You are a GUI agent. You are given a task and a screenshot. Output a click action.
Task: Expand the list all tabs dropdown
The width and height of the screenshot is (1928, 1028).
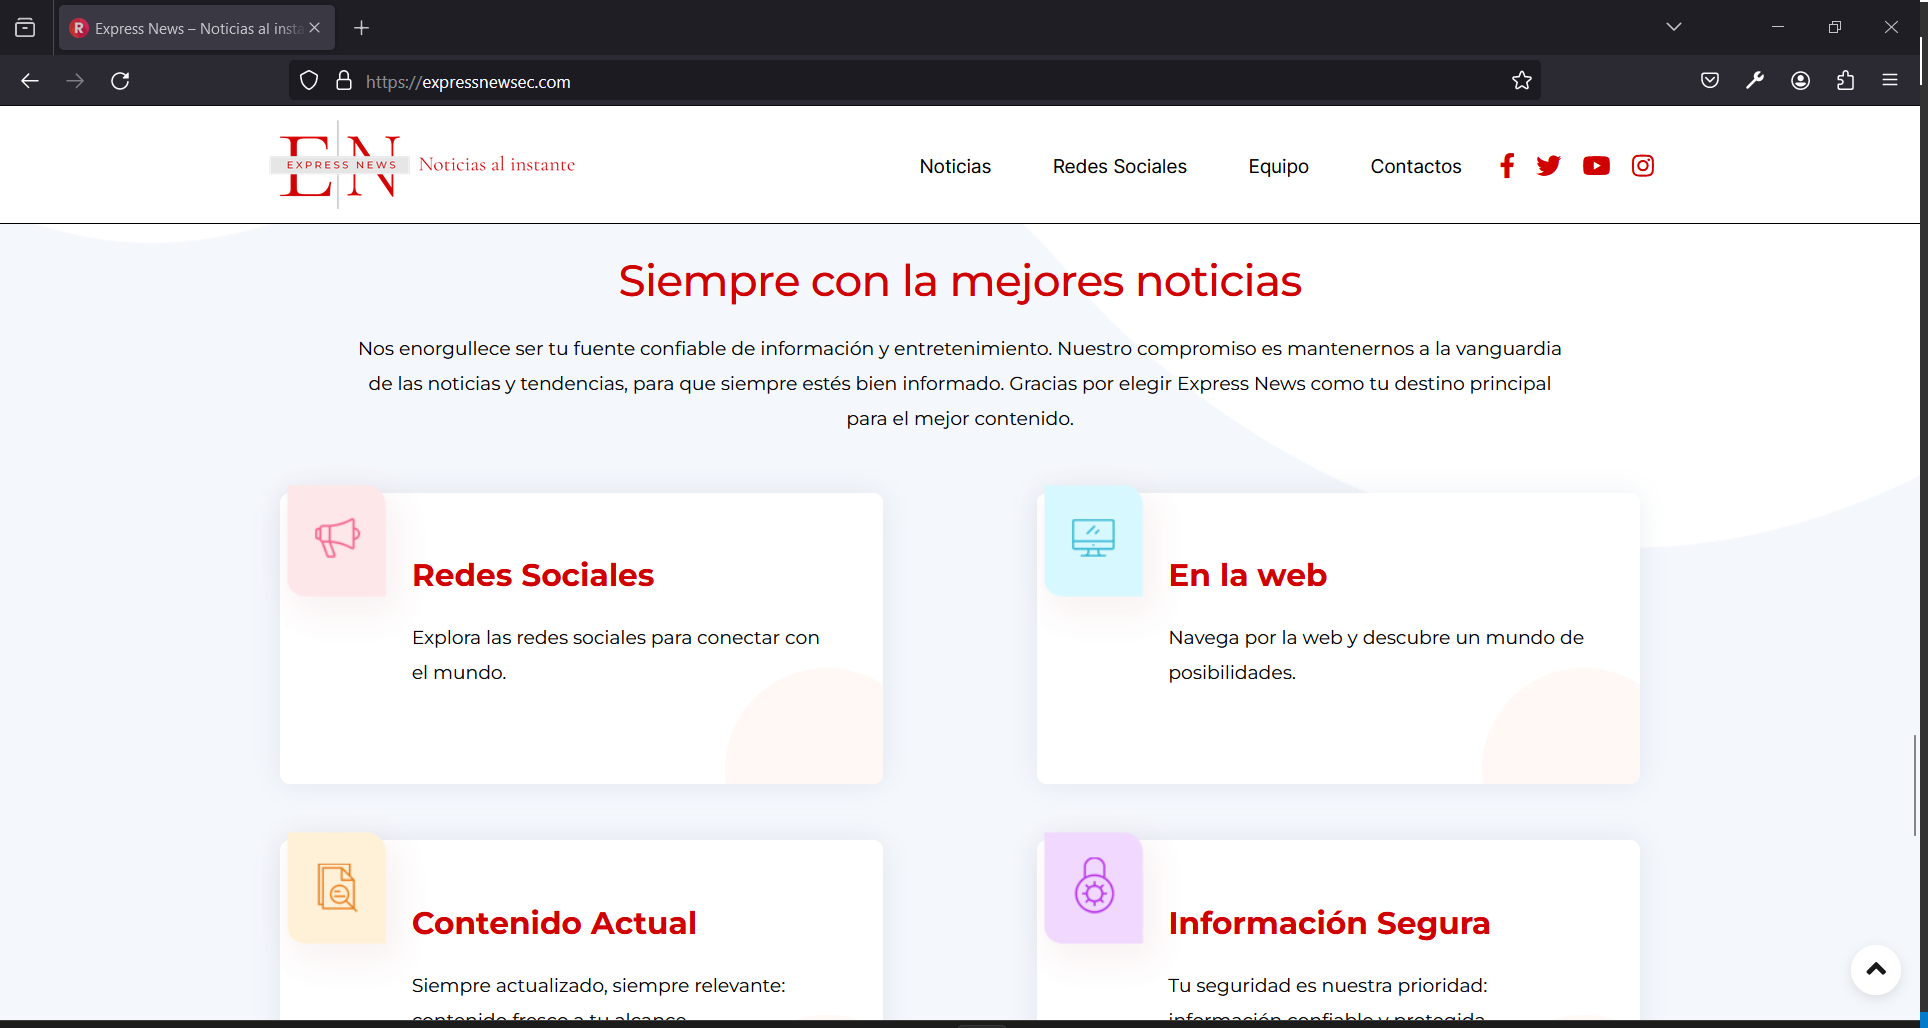(1674, 27)
